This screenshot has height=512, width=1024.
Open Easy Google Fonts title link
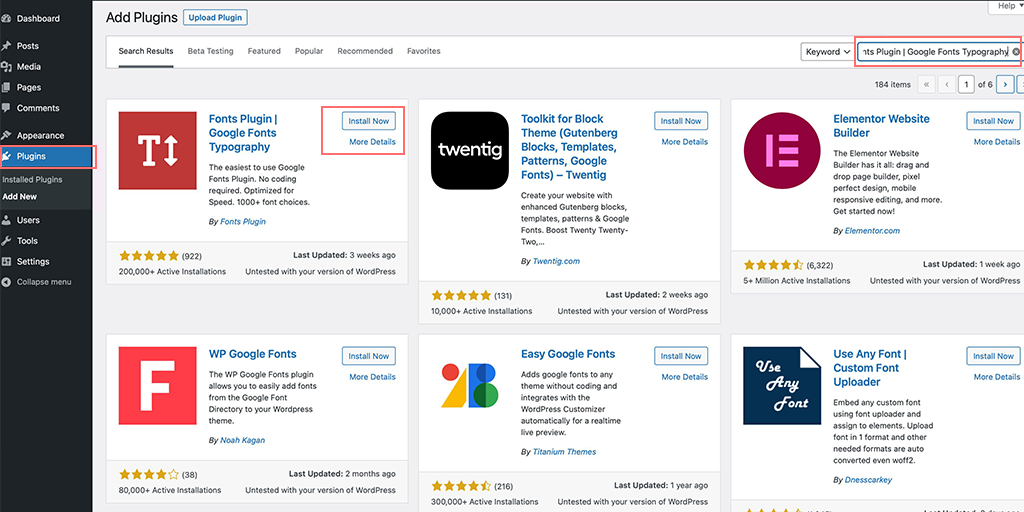(x=568, y=354)
